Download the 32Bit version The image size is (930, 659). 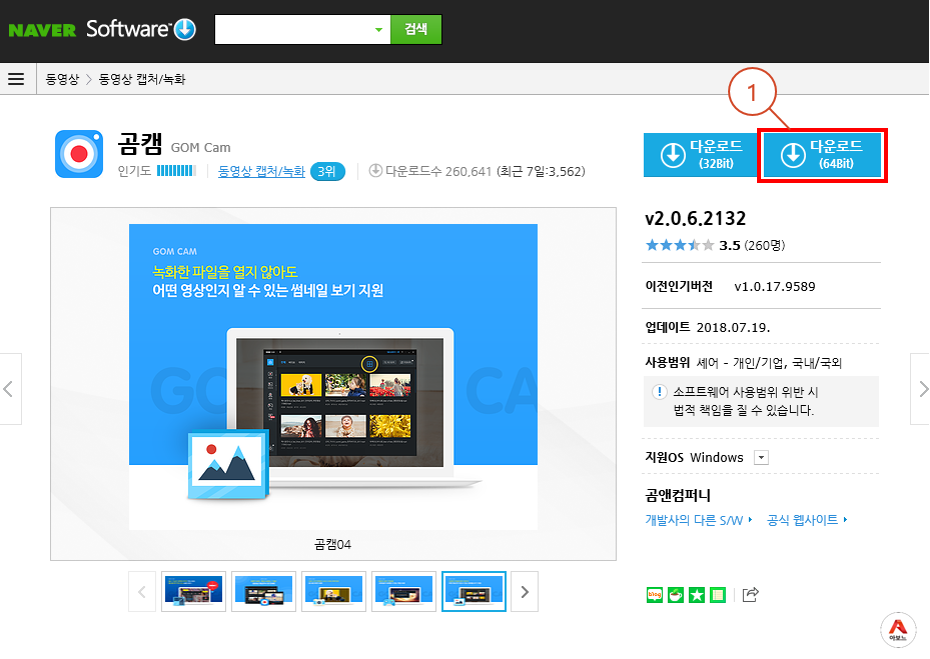click(x=701, y=154)
